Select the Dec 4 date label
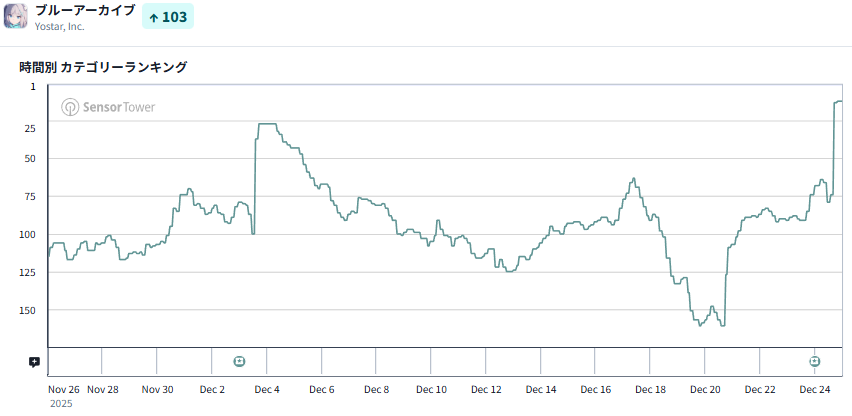852x416 pixels. 266,390
